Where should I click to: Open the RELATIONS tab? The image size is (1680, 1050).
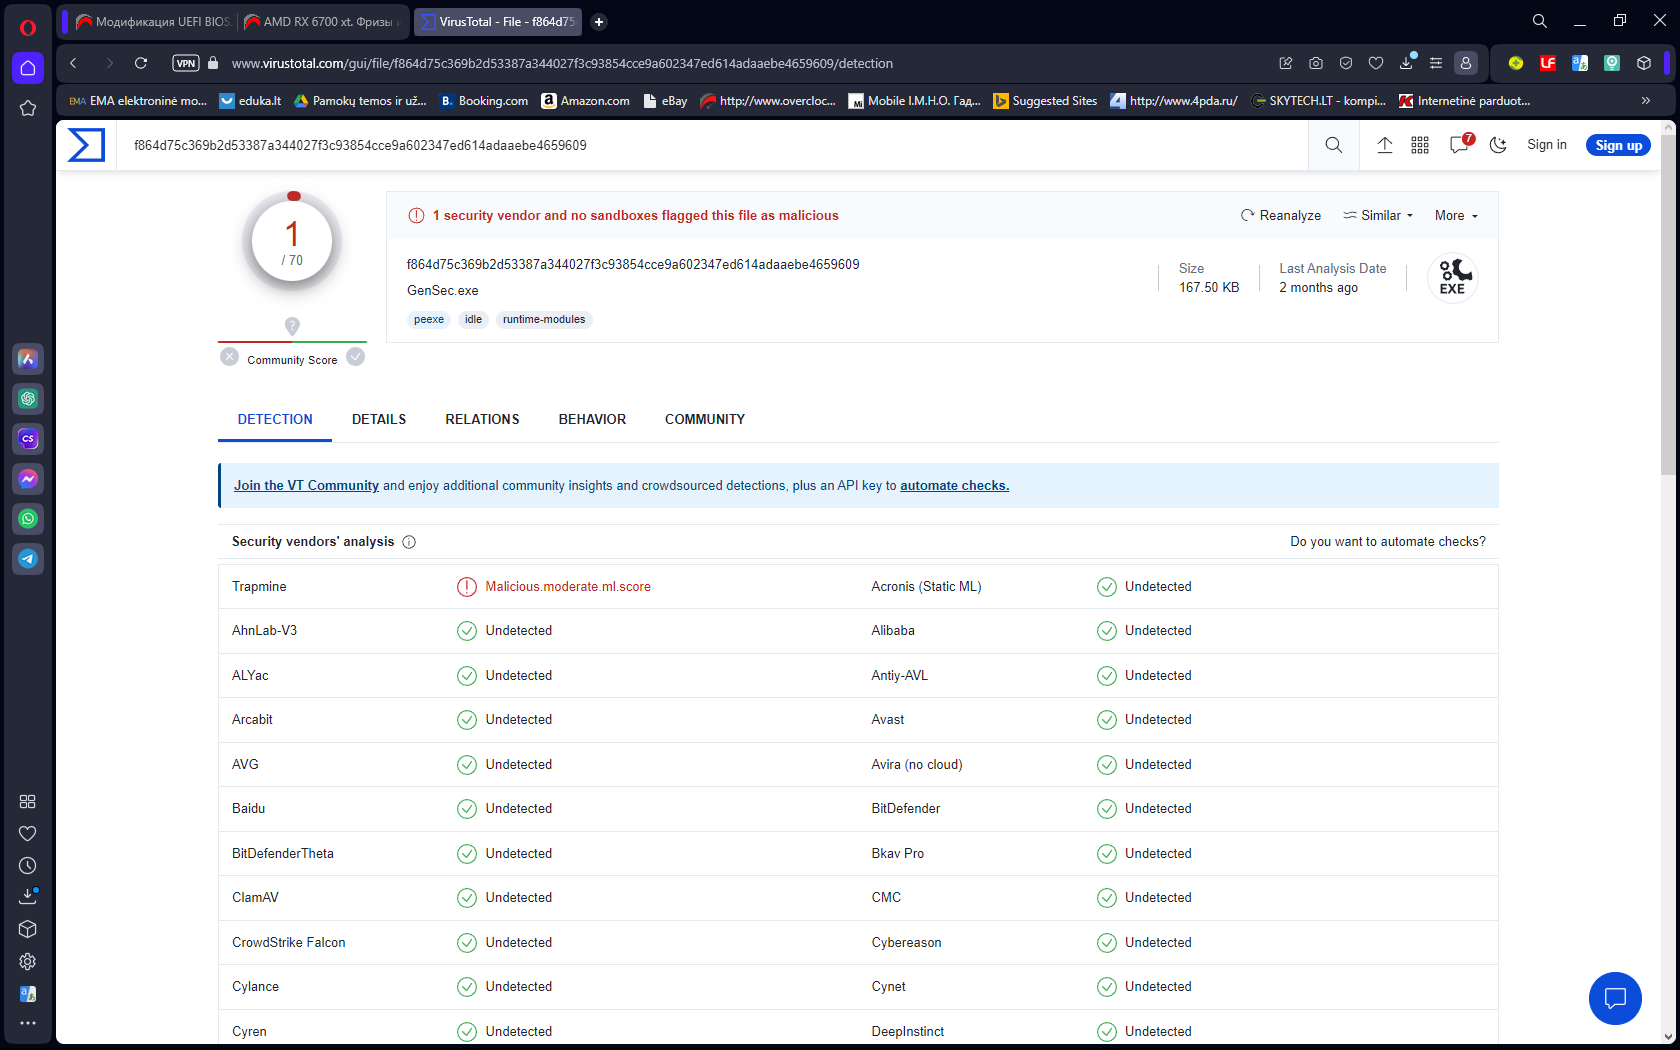482,420
